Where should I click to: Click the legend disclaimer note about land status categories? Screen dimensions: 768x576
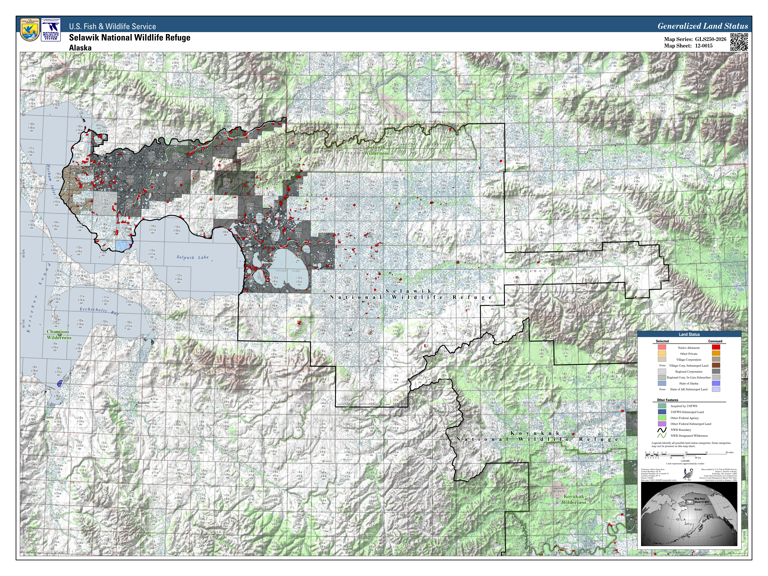[x=691, y=445]
